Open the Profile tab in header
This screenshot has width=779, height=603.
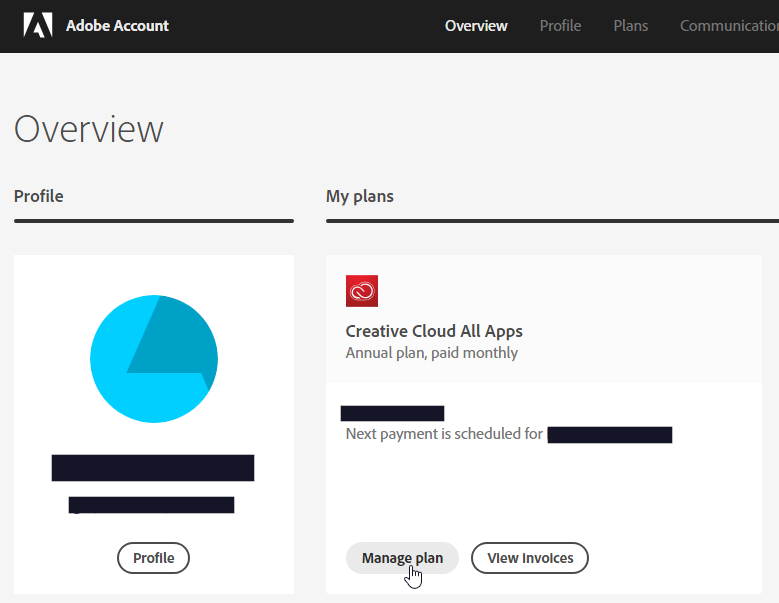[560, 26]
